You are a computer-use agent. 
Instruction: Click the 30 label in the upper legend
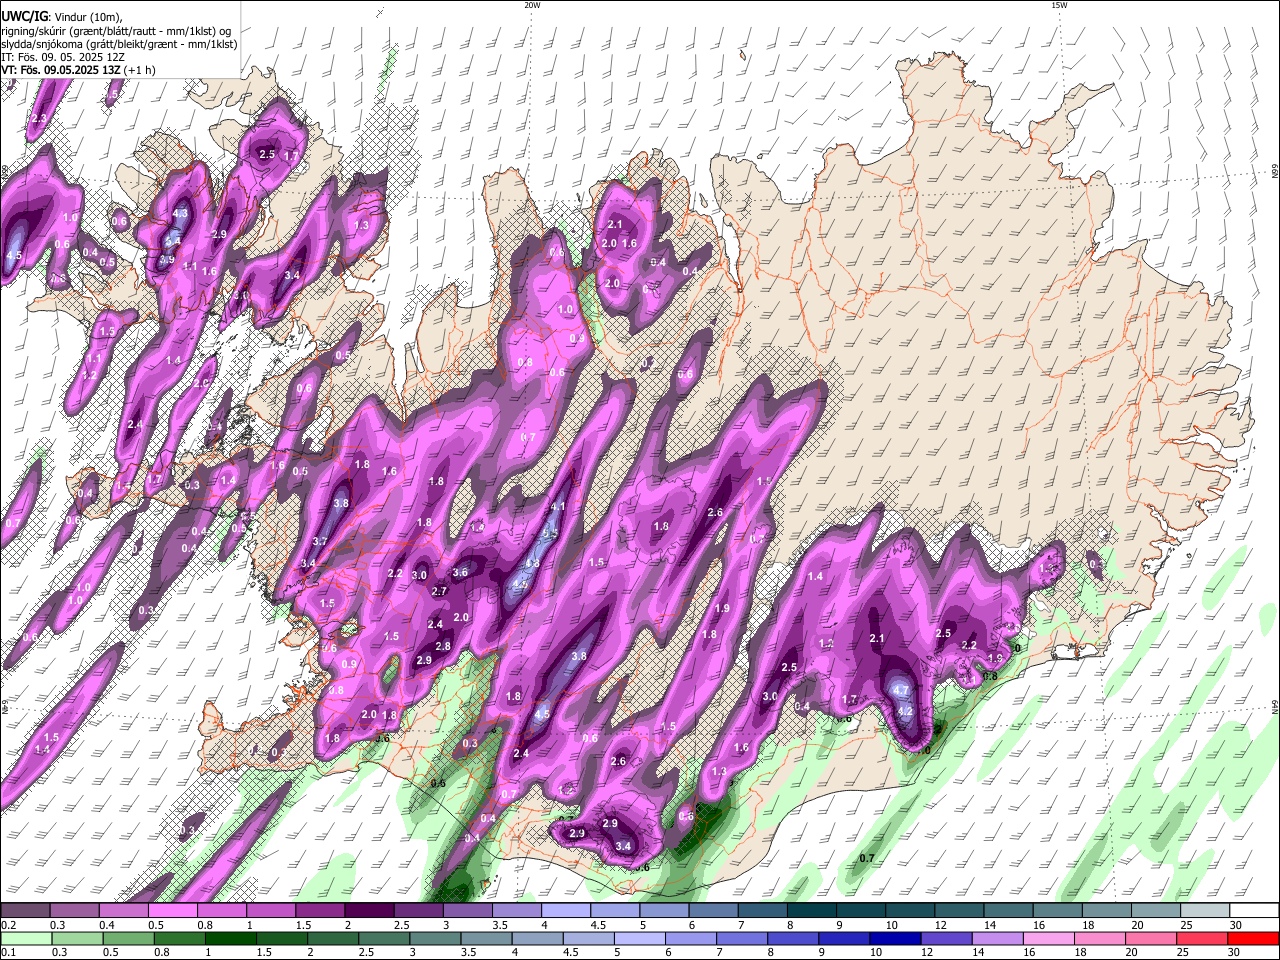[1236, 925]
